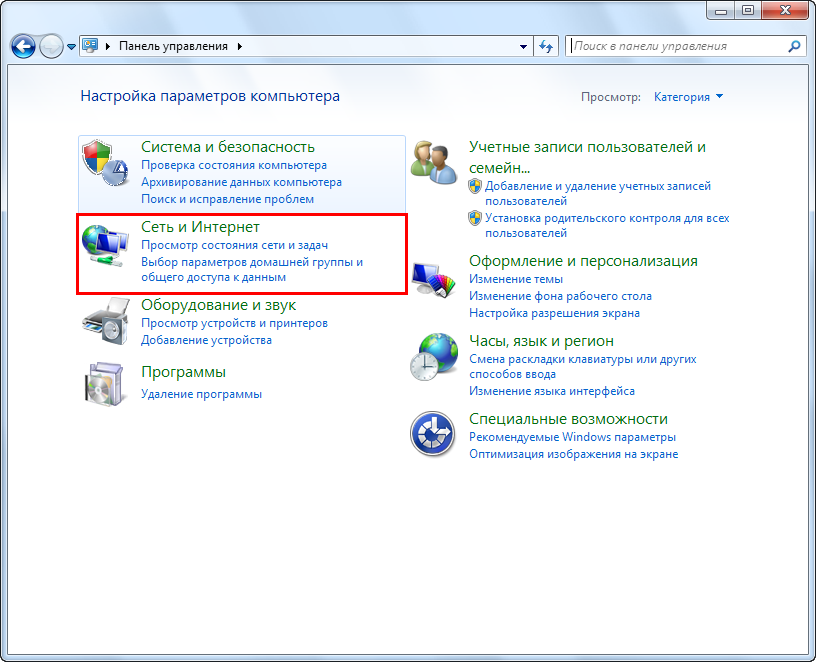Close the Control Panel window

[x=785, y=10]
